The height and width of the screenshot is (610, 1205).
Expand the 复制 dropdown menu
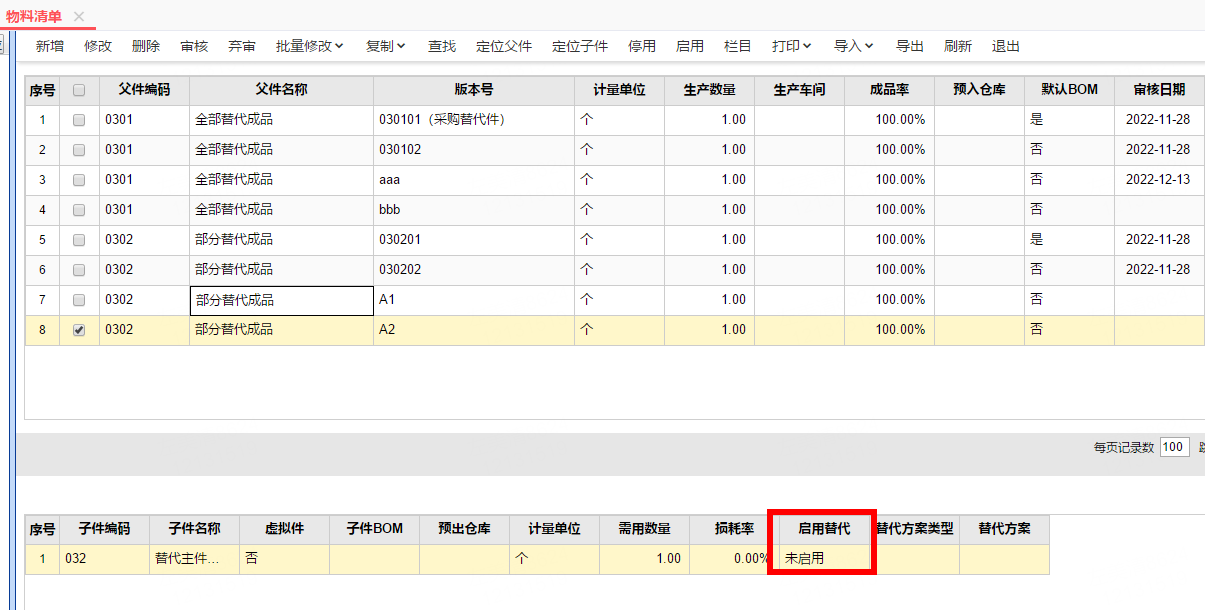tap(386, 46)
